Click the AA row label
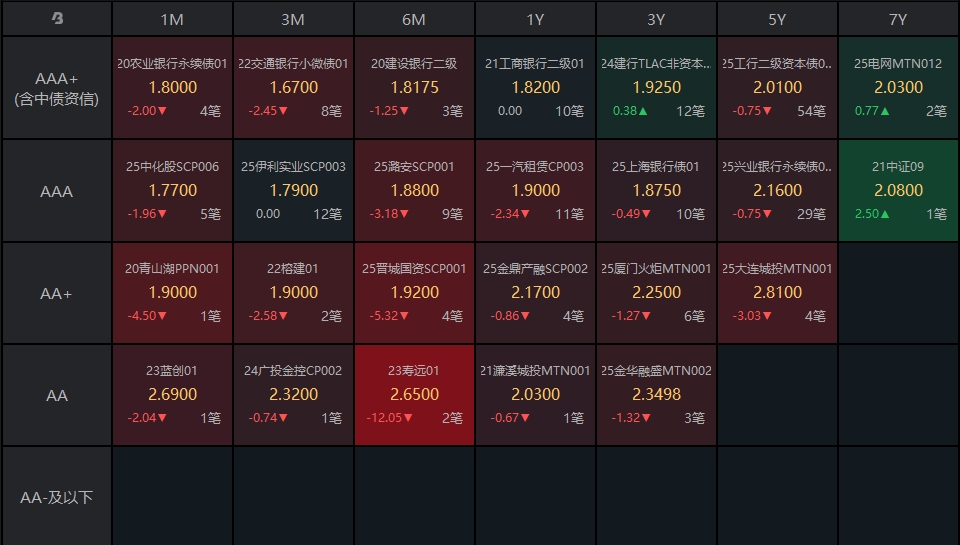Screen dimensions: 960x545 pyautogui.click(x=57, y=395)
